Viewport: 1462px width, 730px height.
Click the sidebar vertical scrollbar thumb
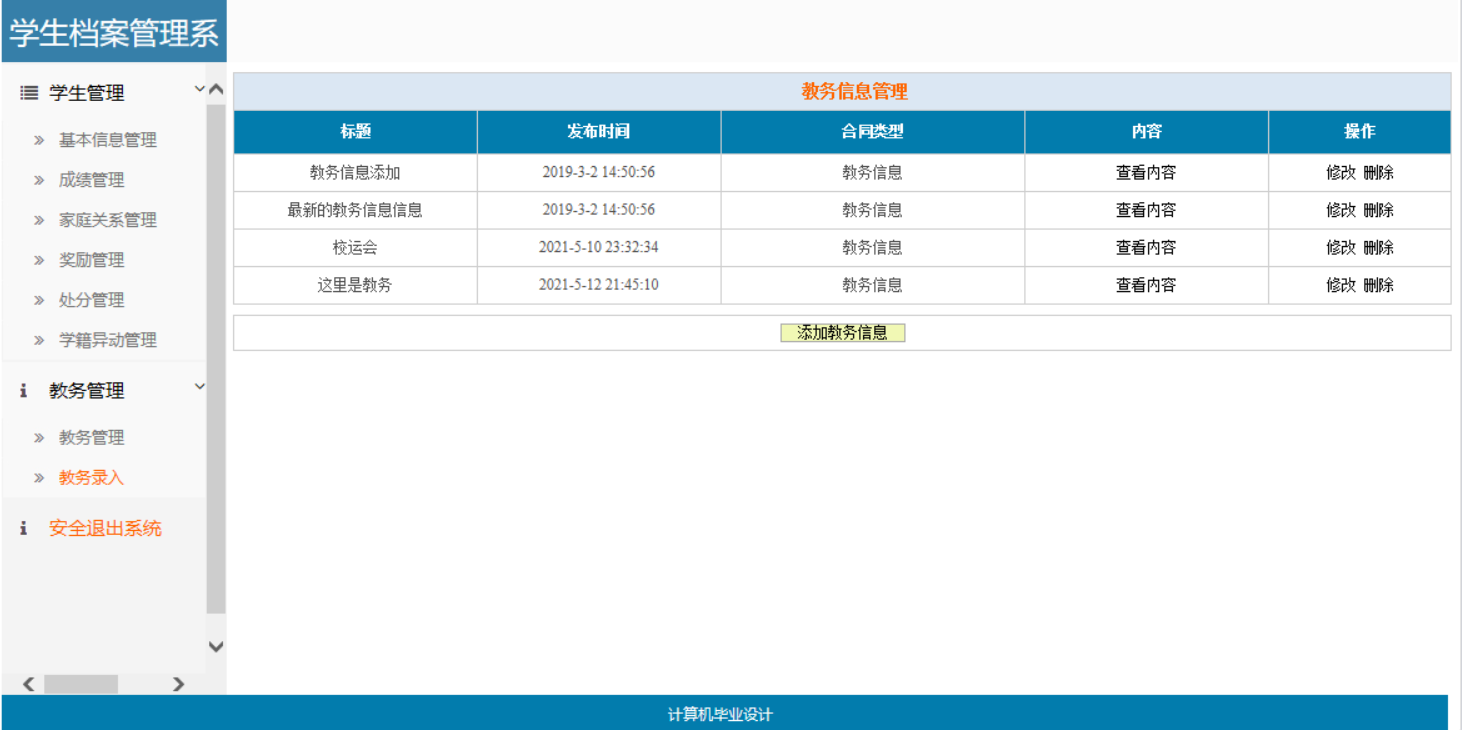click(216, 358)
